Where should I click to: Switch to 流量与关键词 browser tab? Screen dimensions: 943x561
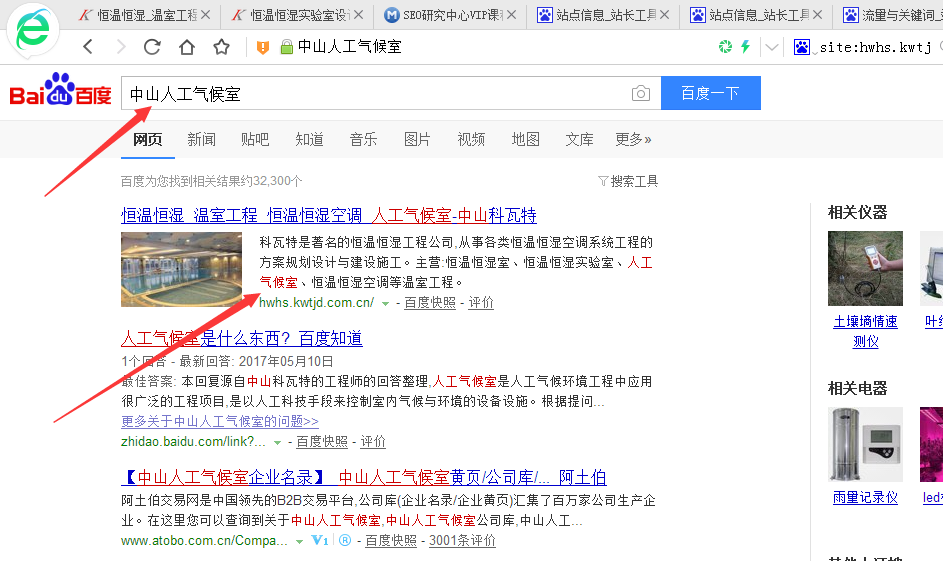point(890,15)
